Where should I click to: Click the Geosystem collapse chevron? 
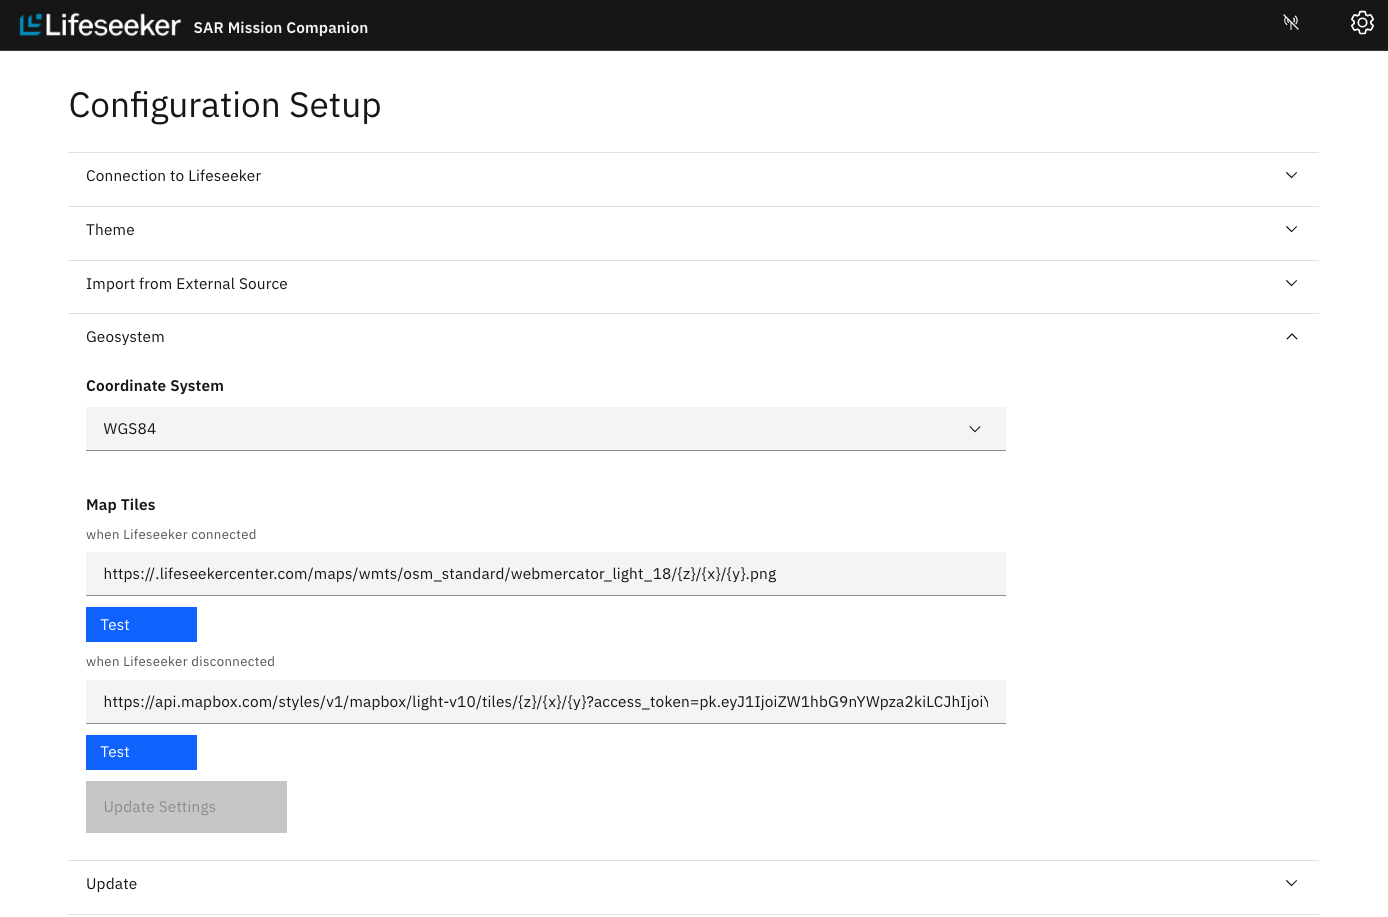[1291, 337]
